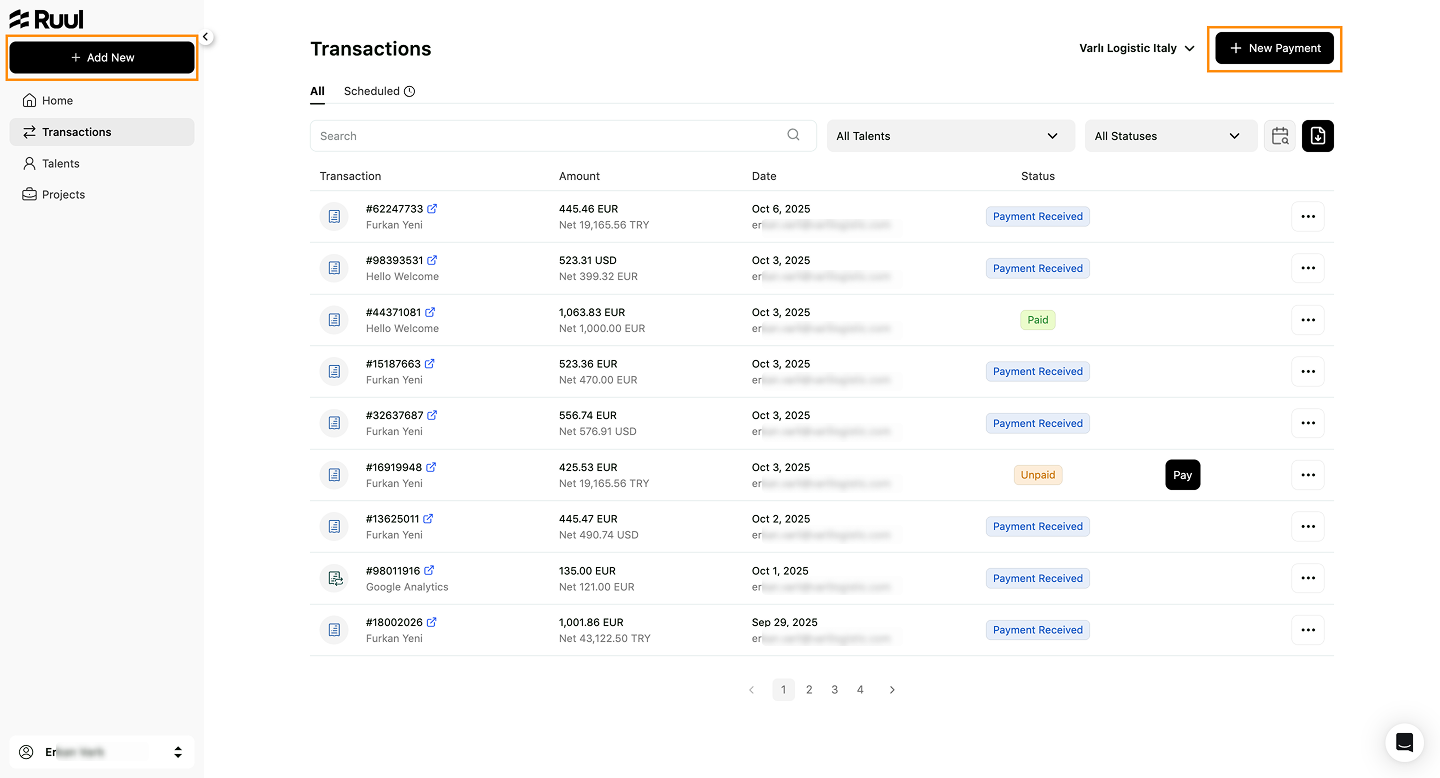Open external link icon beside #62247733
Viewport: 1440px width, 778px height.
click(x=432, y=209)
